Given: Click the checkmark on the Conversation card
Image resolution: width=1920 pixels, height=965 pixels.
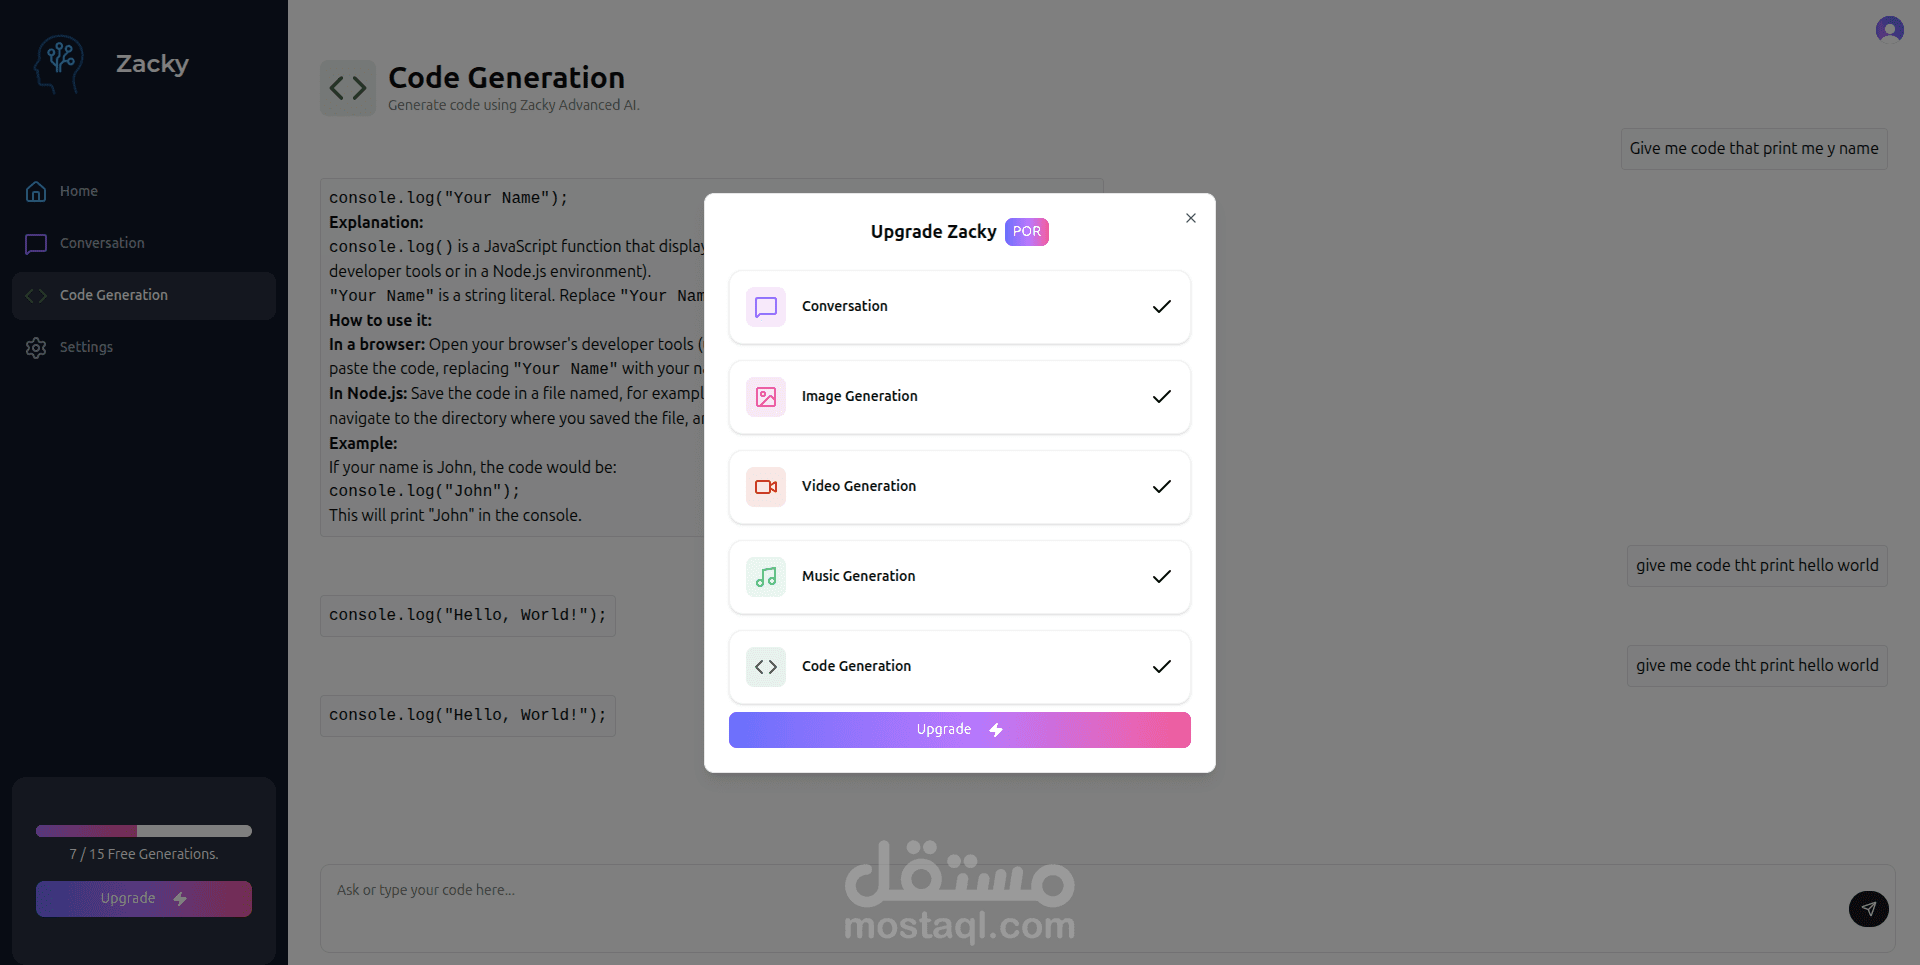Looking at the screenshot, I should tap(1161, 307).
